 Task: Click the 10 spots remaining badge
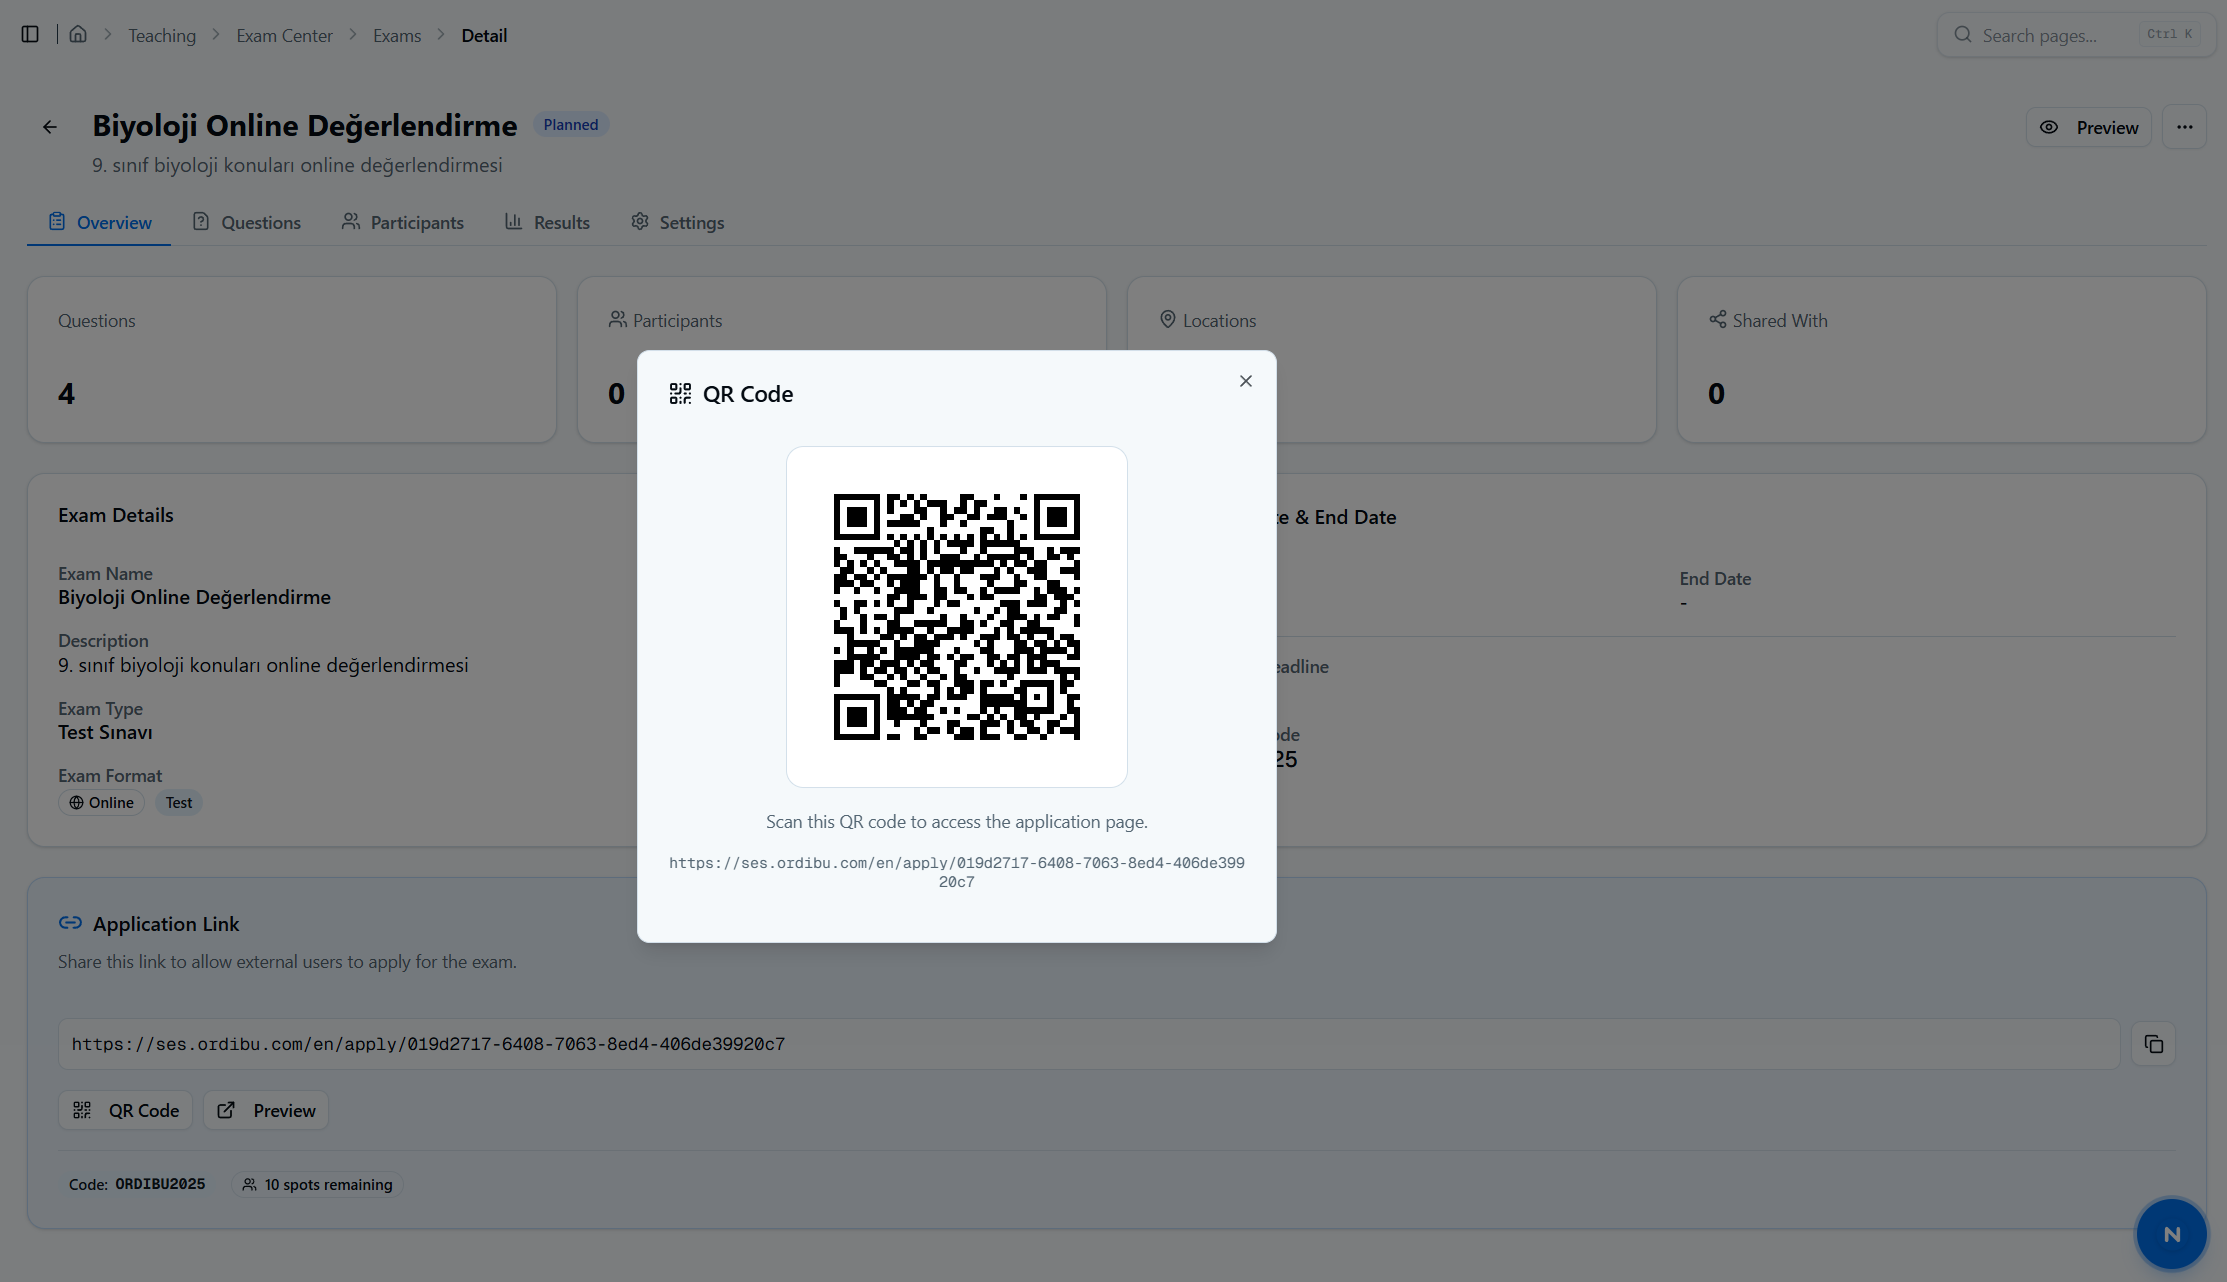(318, 1185)
